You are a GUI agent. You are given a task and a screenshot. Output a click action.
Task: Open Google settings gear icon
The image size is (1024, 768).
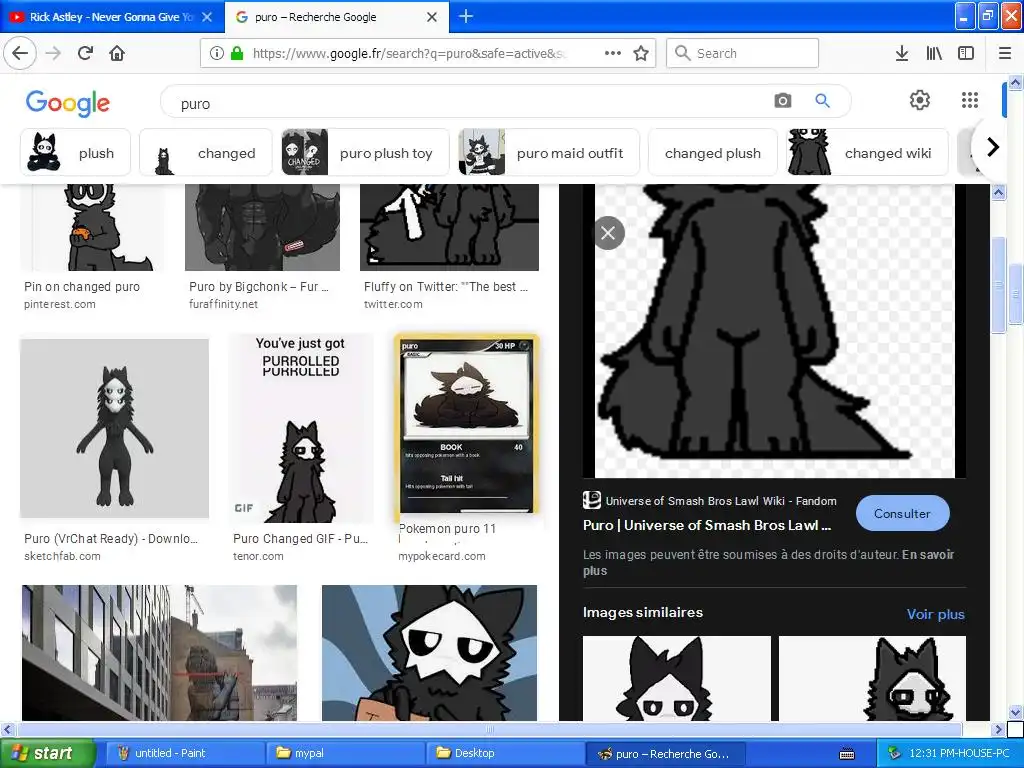920,100
